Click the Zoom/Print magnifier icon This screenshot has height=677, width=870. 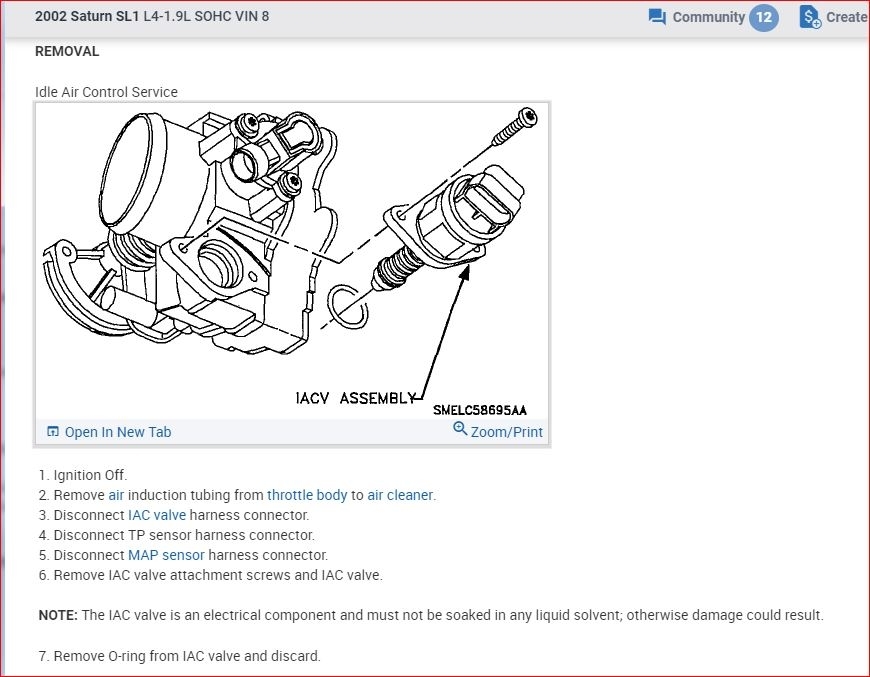pos(460,428)
